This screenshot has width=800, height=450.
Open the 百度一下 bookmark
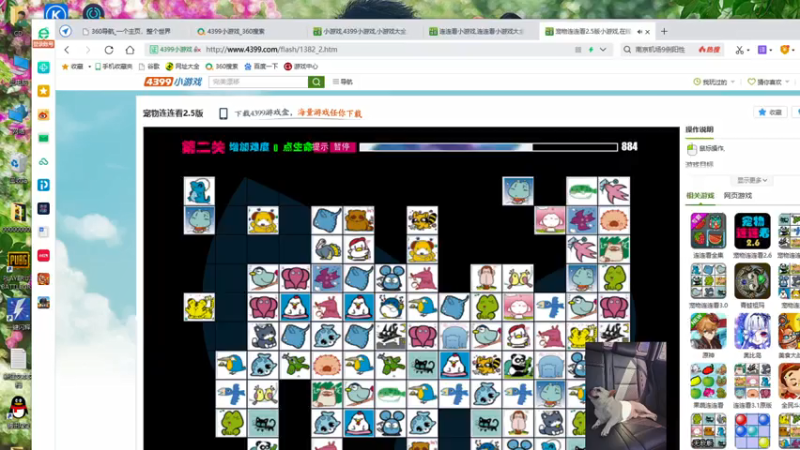(261, 66)
